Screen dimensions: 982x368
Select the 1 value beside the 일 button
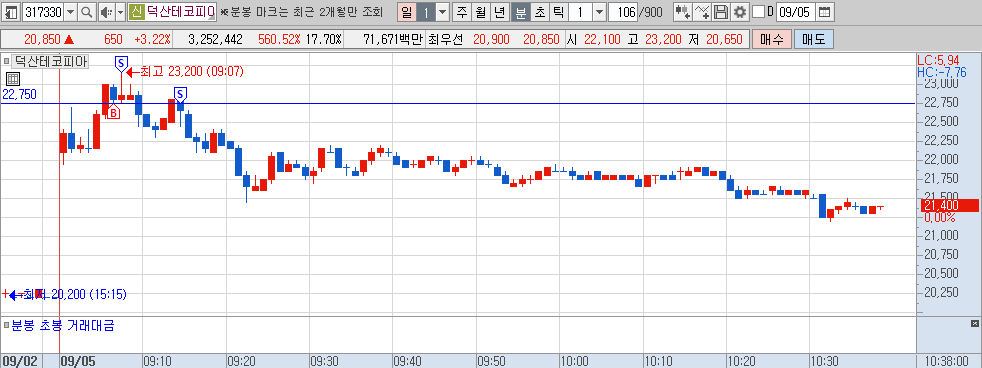426,12
